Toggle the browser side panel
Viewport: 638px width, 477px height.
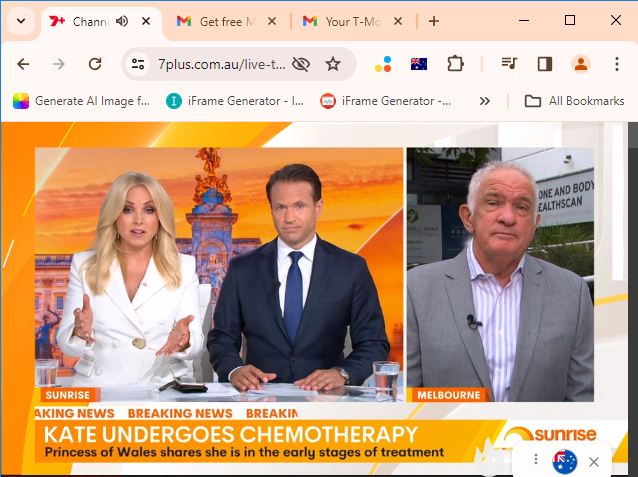point(545,64)
